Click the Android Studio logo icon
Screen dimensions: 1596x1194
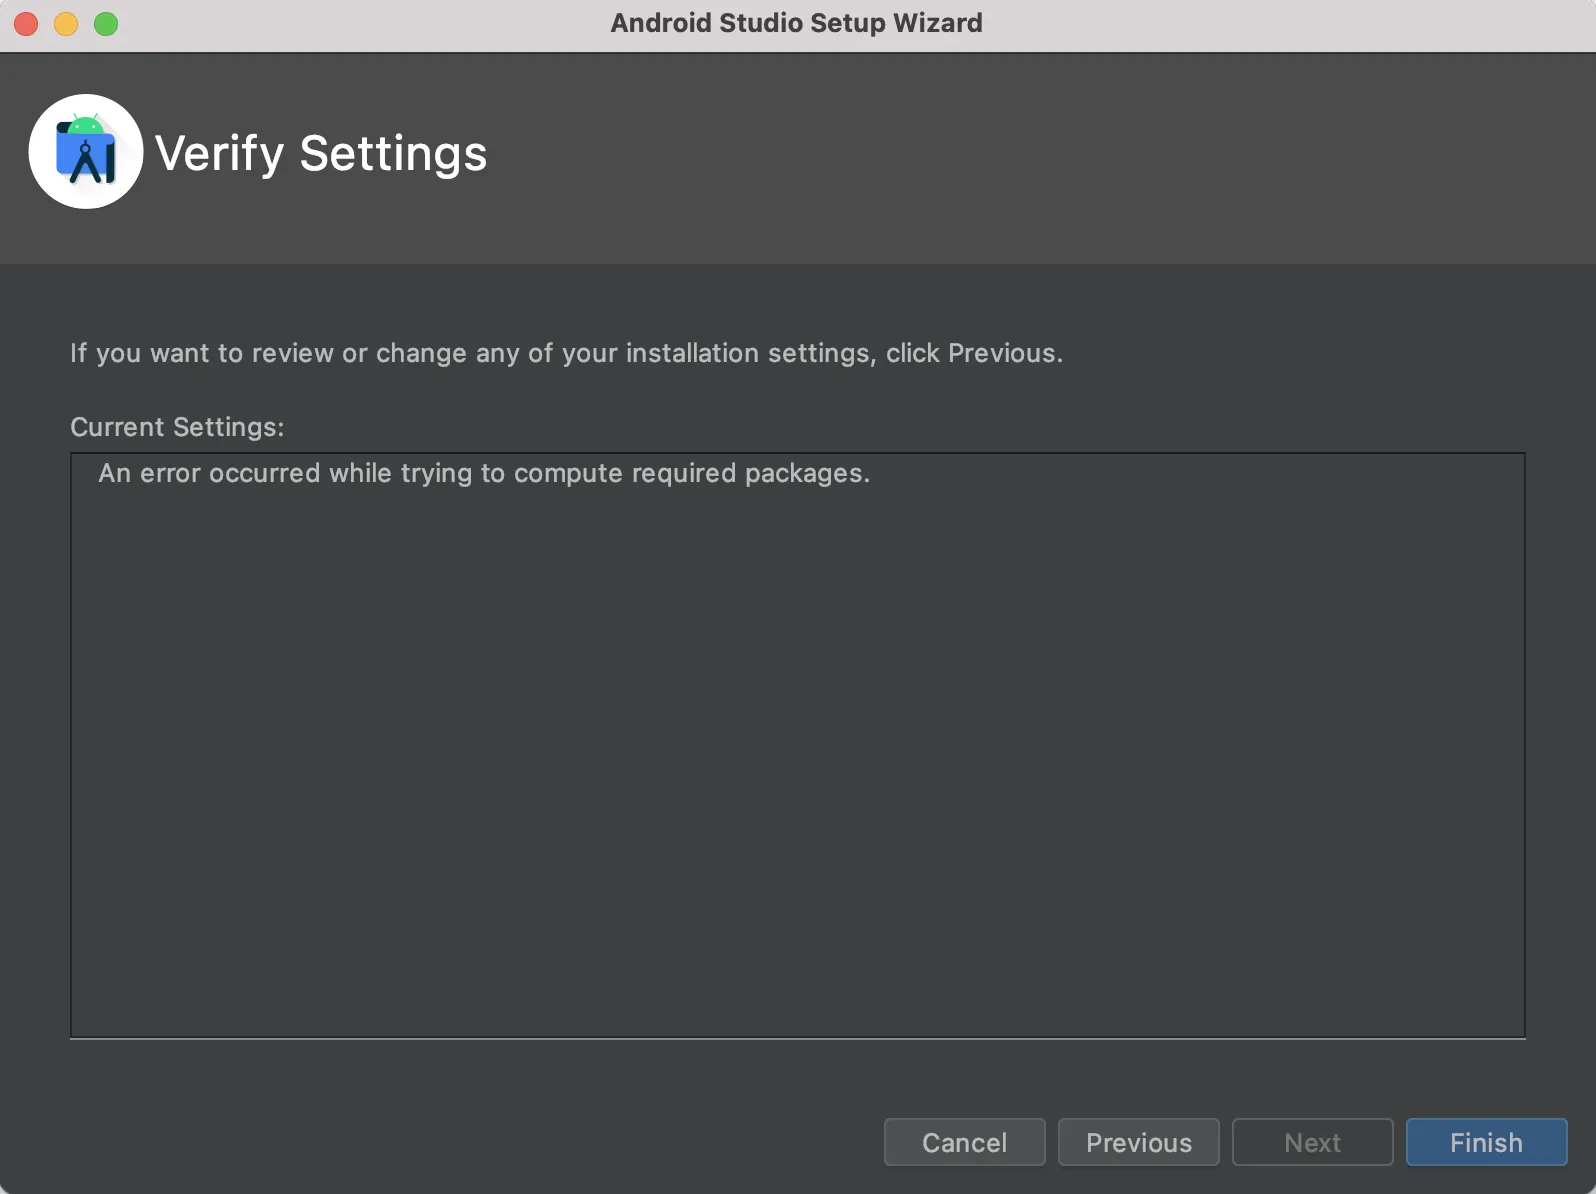tap(86, 152)
